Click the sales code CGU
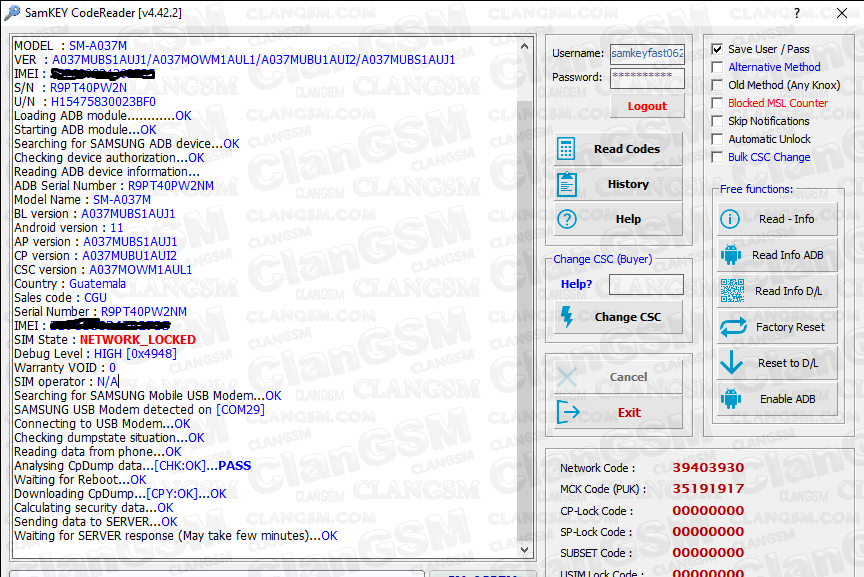The width and height of the screenshot is (864, 577). (95, 298)
